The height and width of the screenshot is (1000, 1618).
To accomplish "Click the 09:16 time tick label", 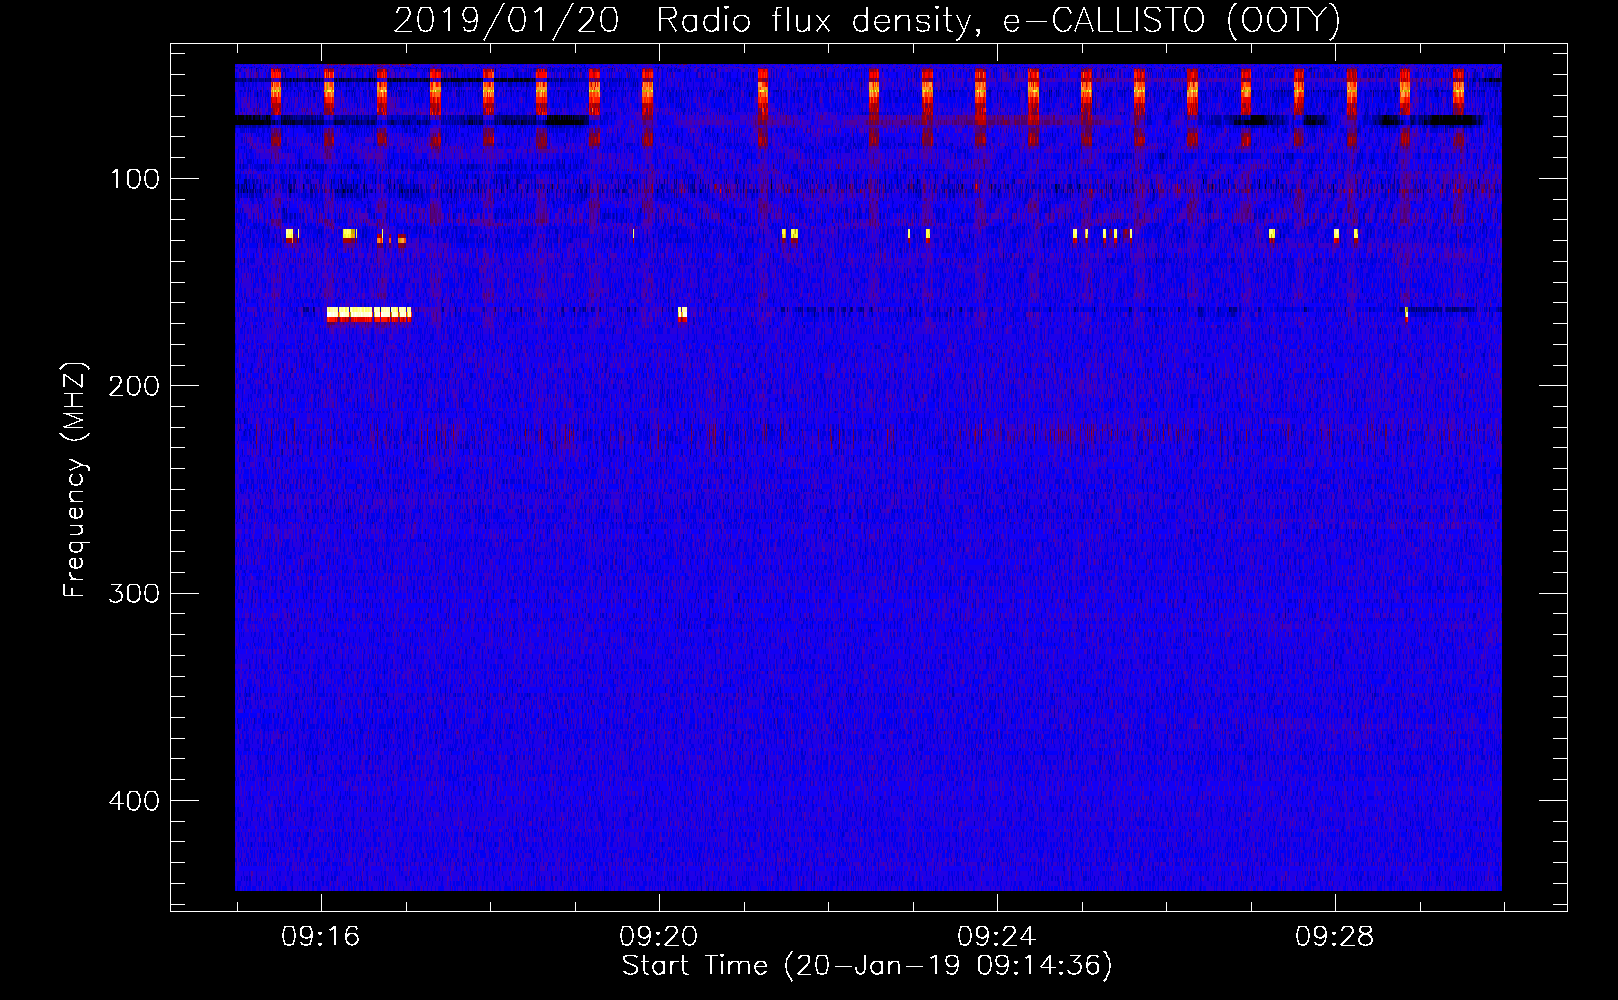I will (321, 937).
